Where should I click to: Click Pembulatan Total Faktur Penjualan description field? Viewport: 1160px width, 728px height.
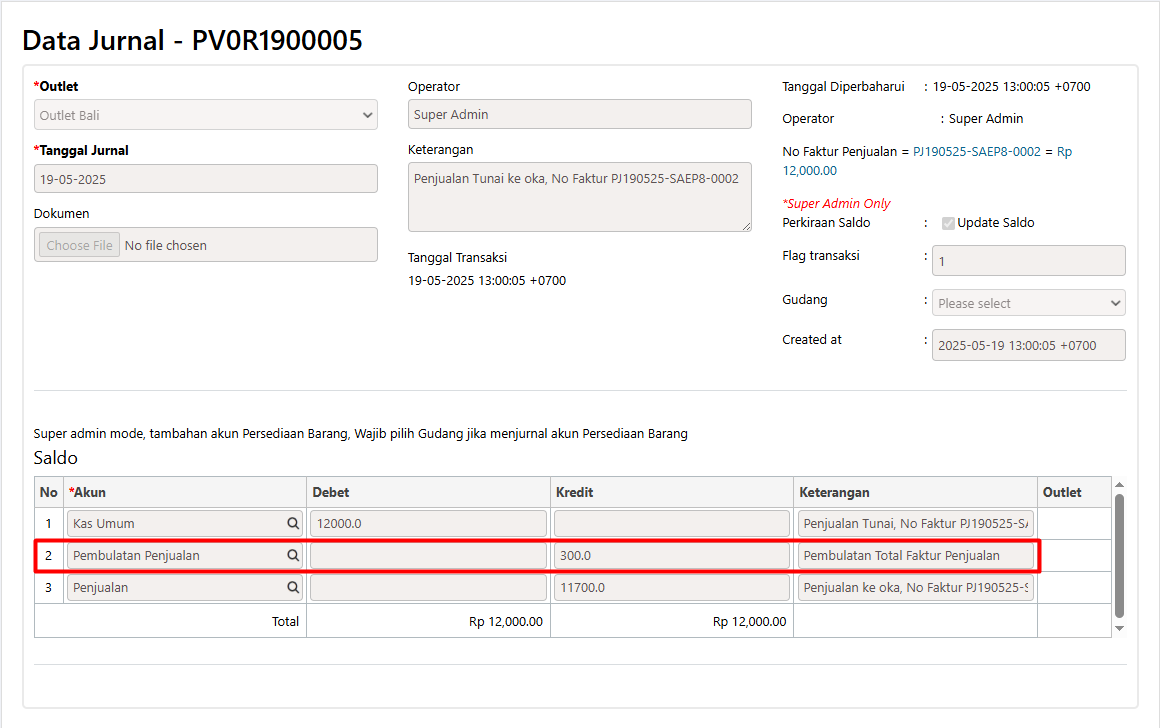(x=915, y=555)
